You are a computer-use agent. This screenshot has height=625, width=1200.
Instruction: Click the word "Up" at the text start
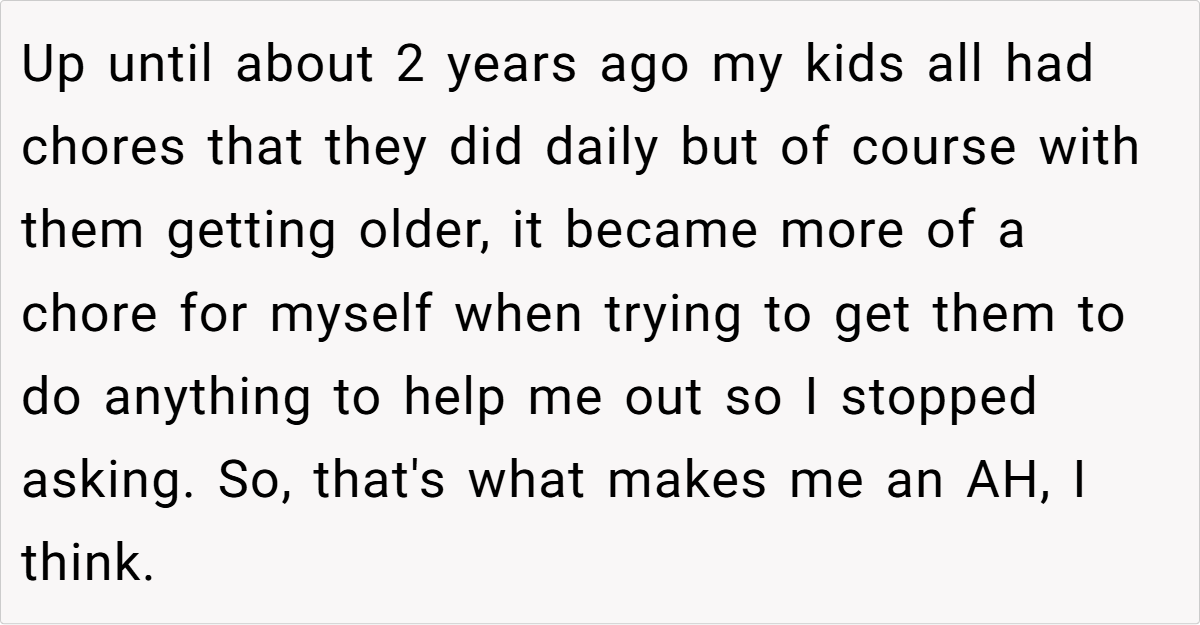click(x=49, y=68)
